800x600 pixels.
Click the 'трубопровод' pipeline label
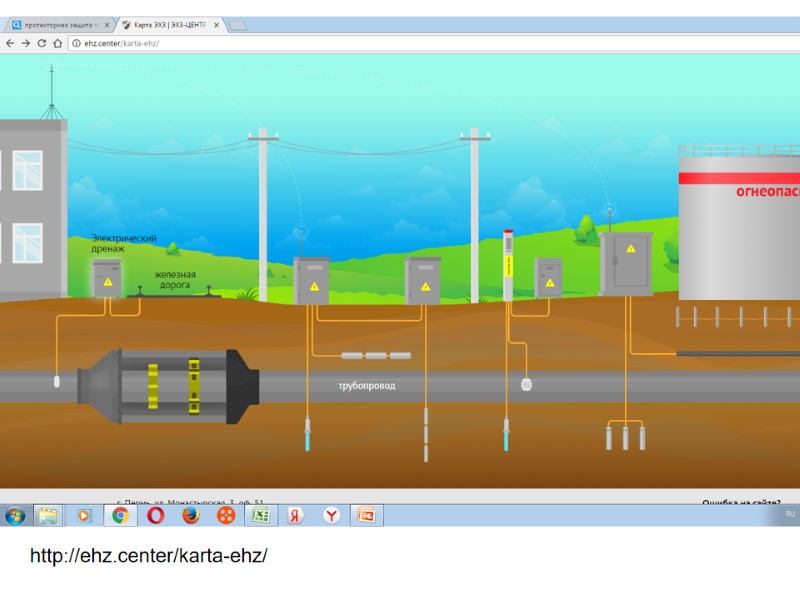[x=366, y=386]
